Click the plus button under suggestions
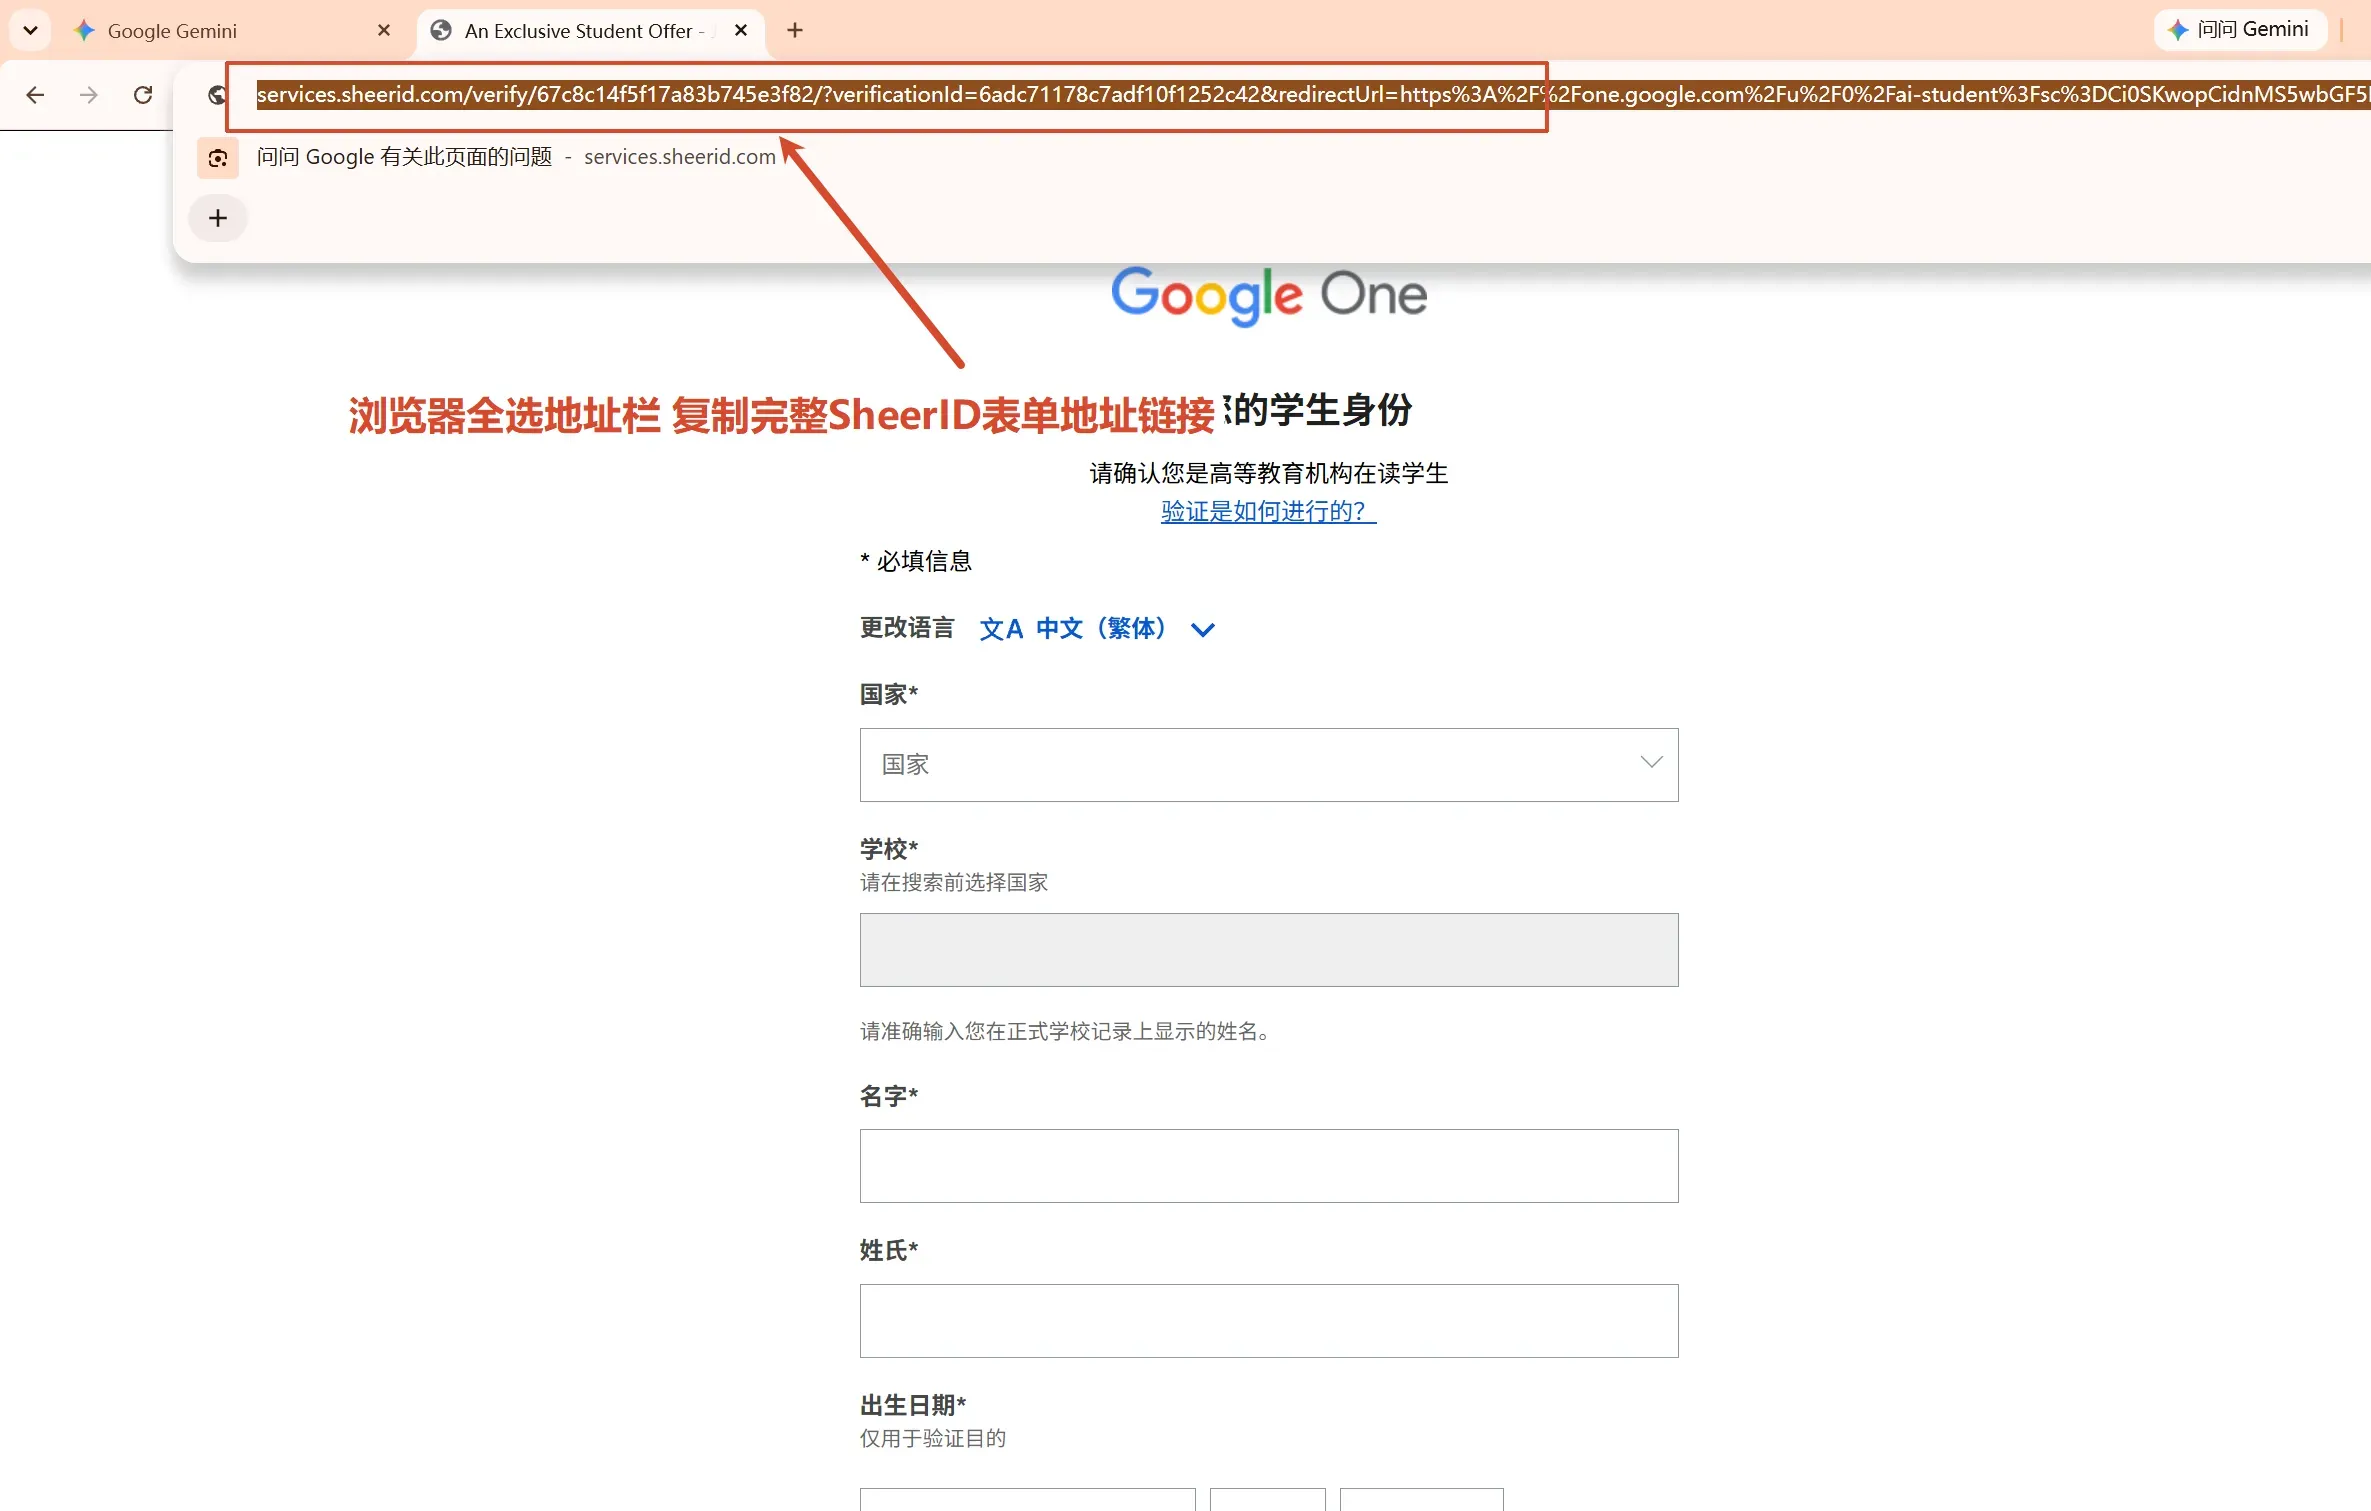Viewport: 2371px width, 1511px height. tap(218, 218)
